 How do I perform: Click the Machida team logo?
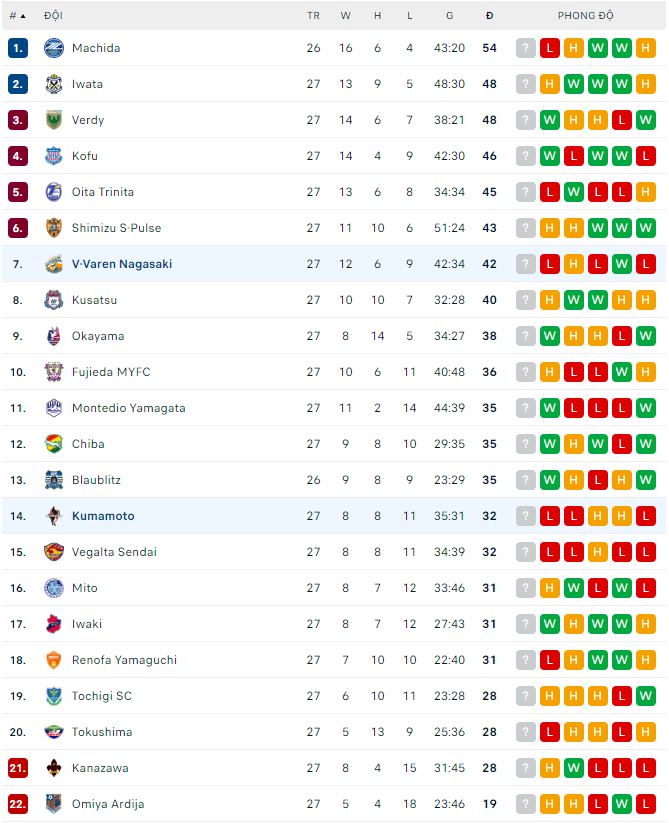54,48
